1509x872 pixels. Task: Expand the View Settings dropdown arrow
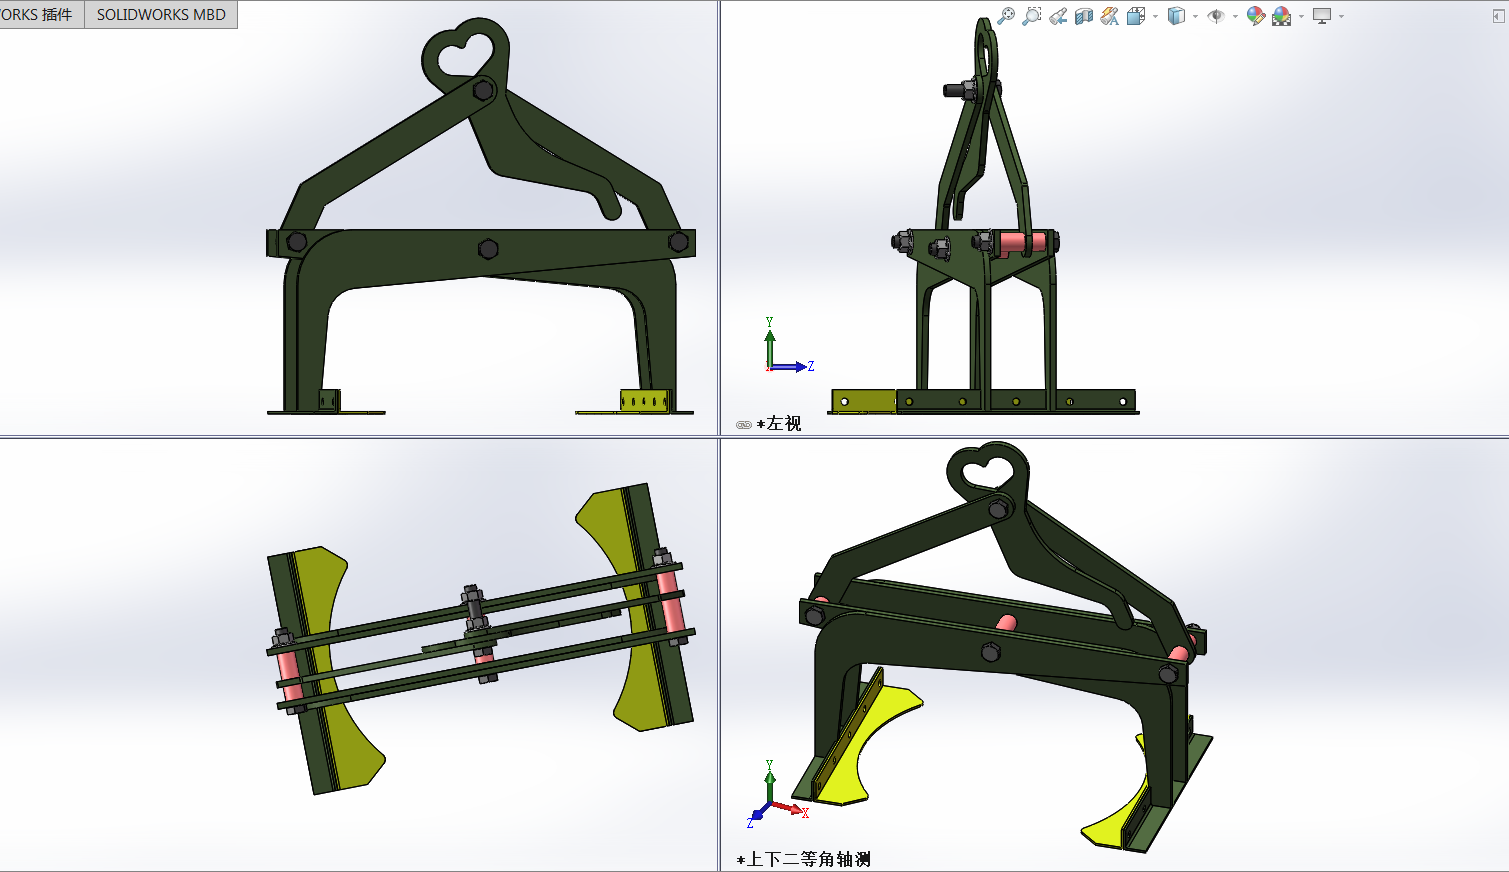1341,16
